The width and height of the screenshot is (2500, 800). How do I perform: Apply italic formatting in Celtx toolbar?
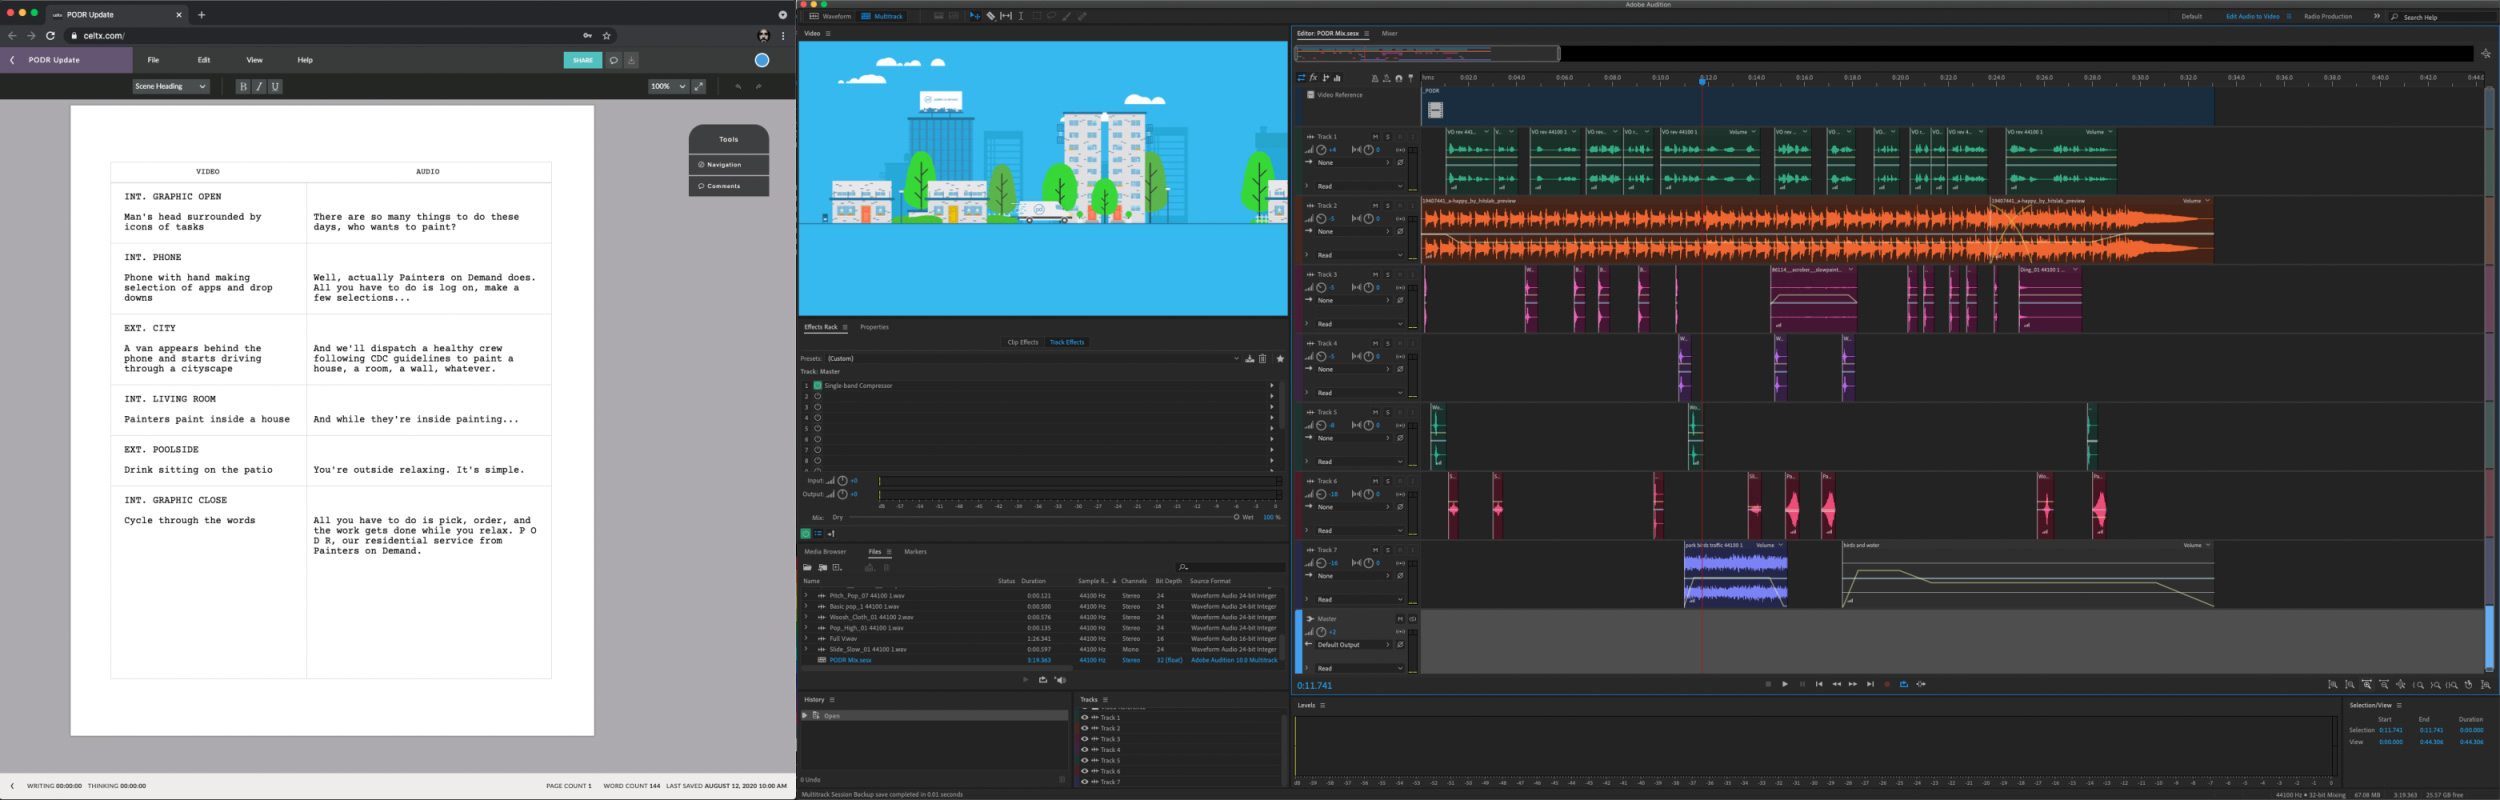coord(259,87)
